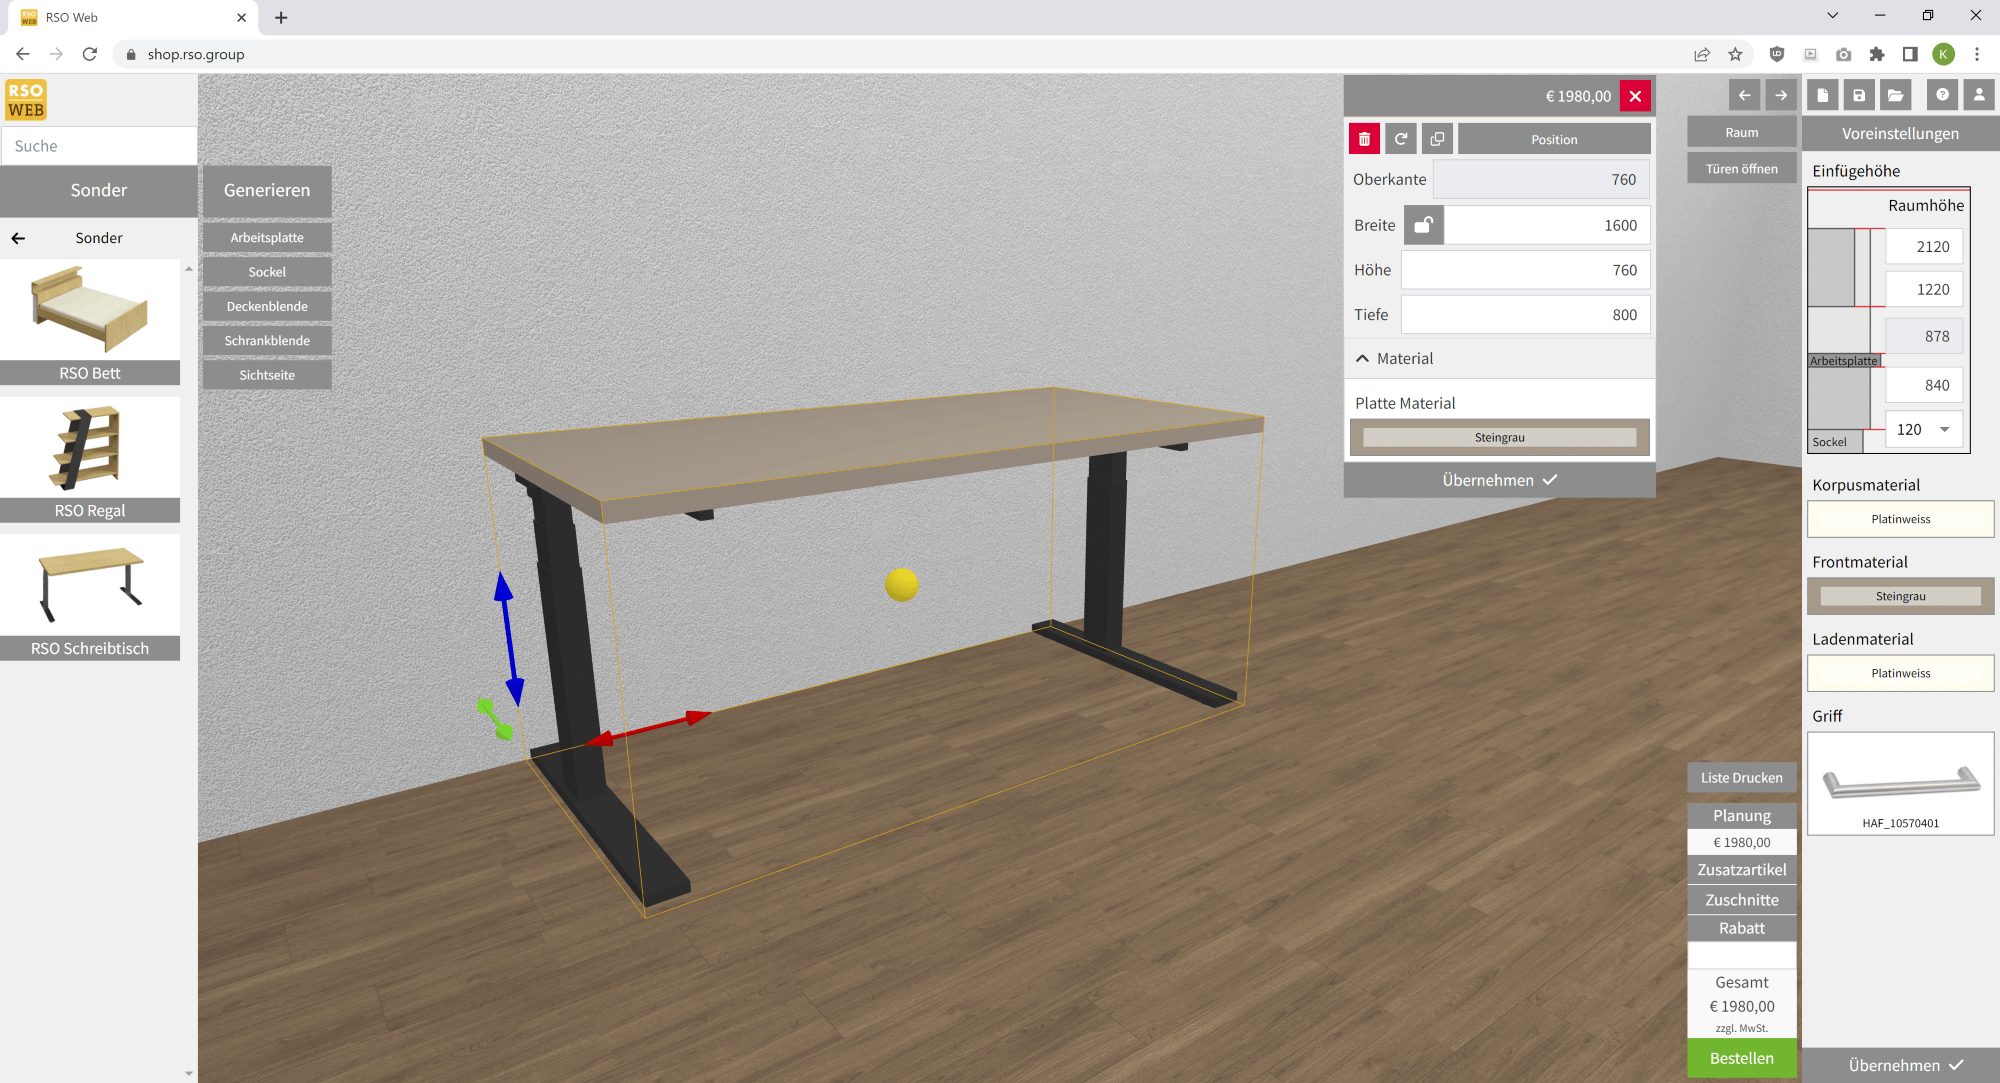Open the Generieren Arbeitsplatte menu item

(266, 238)
